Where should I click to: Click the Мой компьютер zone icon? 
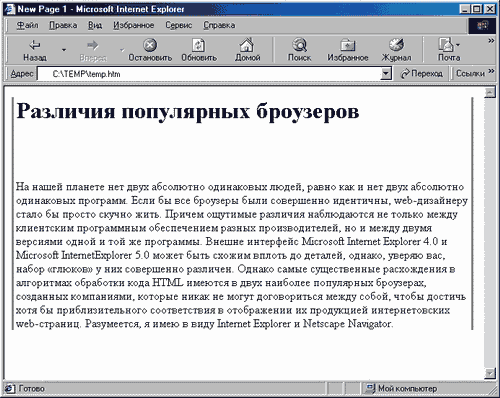point(370,388)
